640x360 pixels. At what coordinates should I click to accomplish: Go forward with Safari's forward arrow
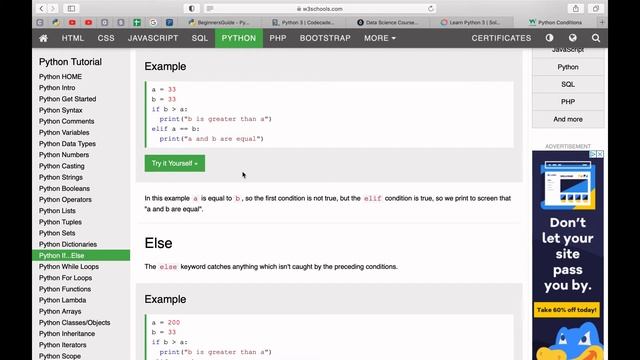tap(53, 9)
